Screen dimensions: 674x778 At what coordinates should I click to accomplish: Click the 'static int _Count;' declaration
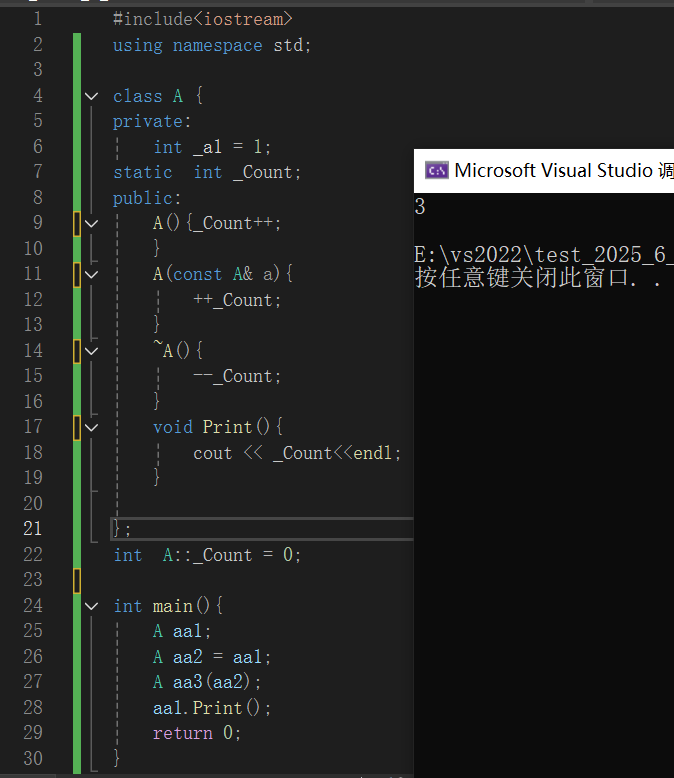(x=207, y=173)
